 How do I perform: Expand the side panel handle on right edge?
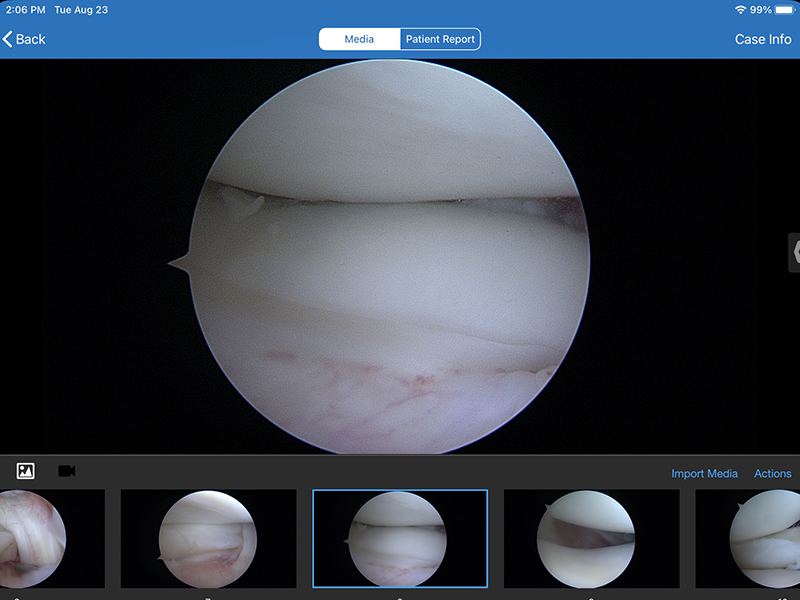[x=794, y=253]
